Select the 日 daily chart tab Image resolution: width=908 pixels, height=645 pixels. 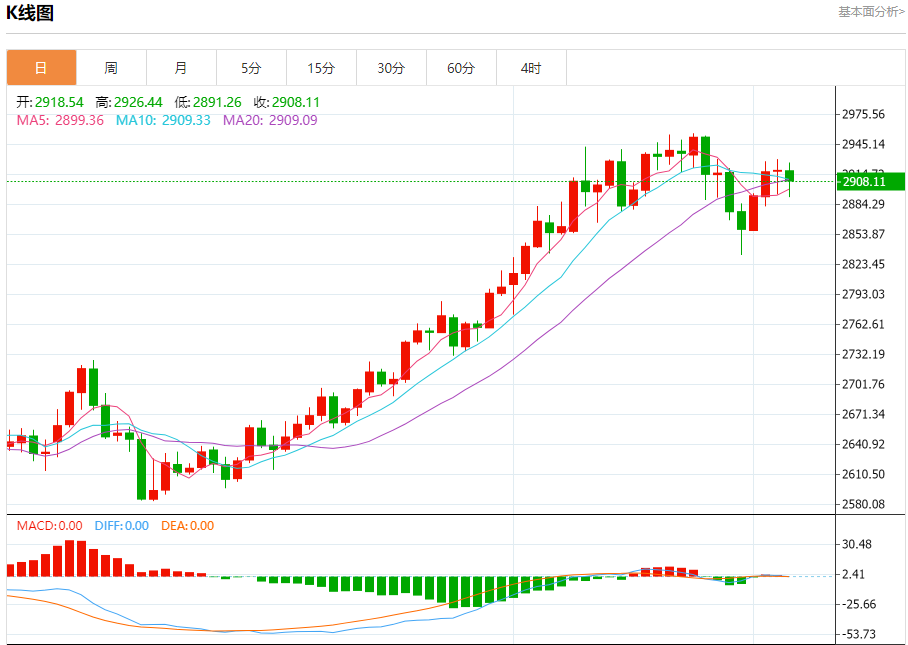(41, 68)
